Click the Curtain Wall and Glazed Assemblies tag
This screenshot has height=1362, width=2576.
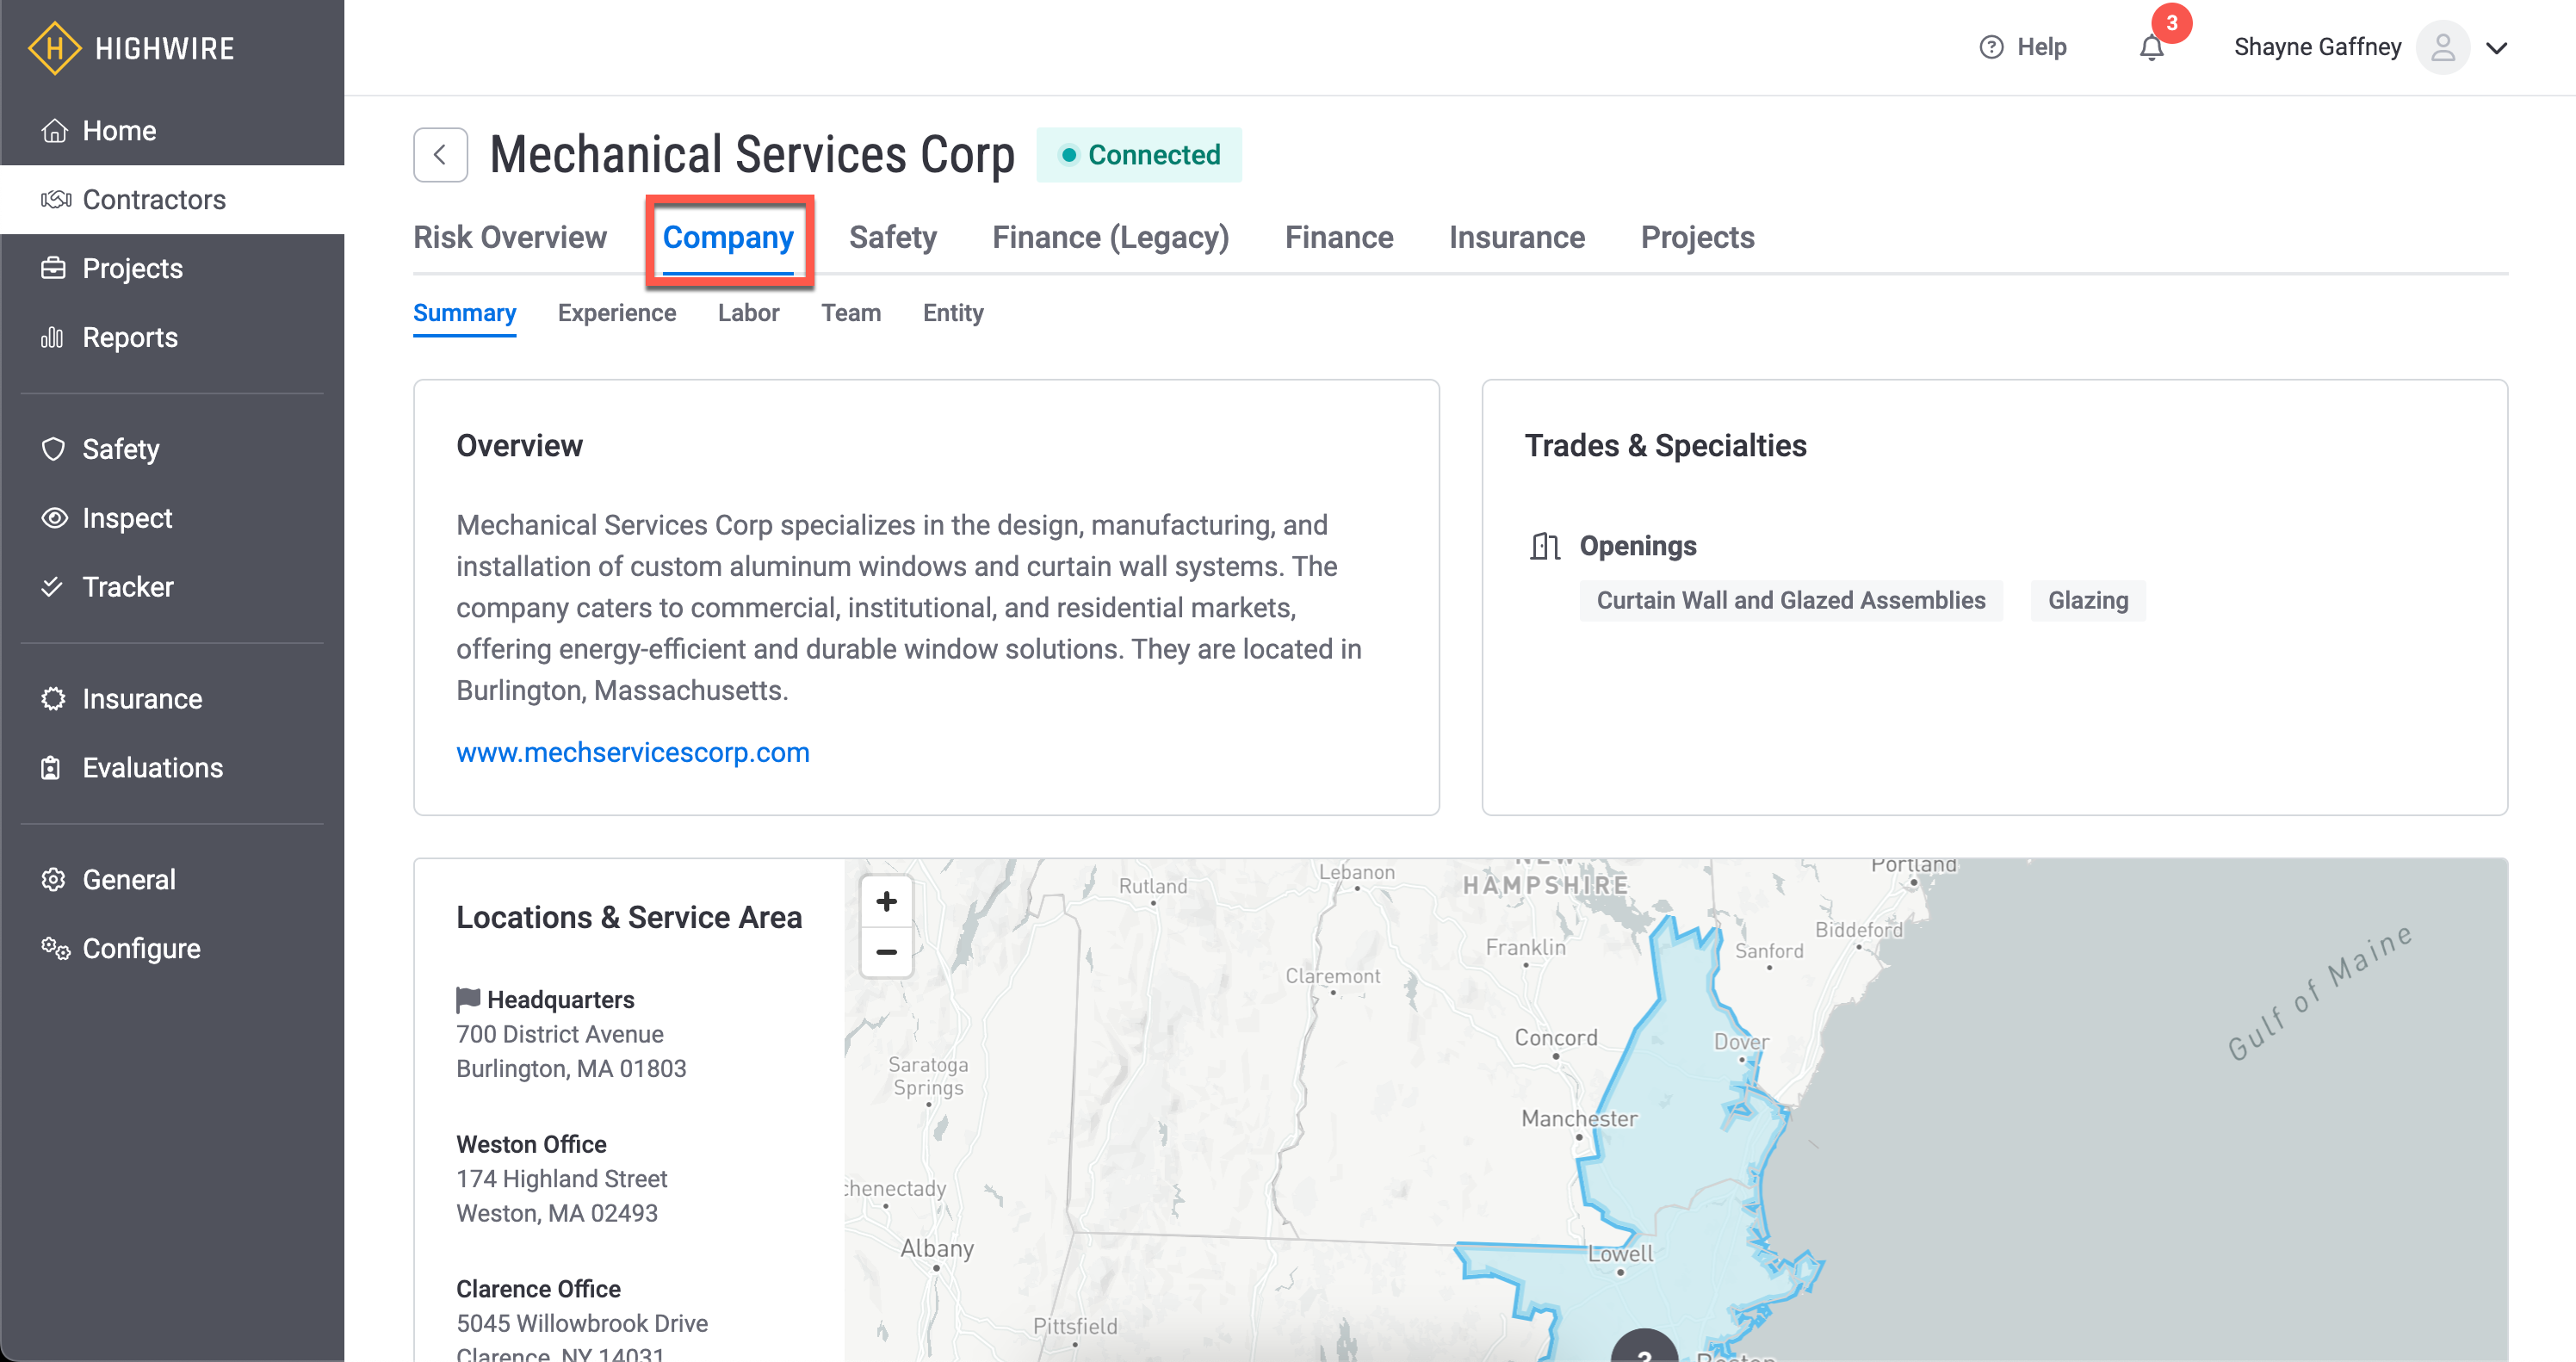pyautogui.click(x=1790, y=600)
